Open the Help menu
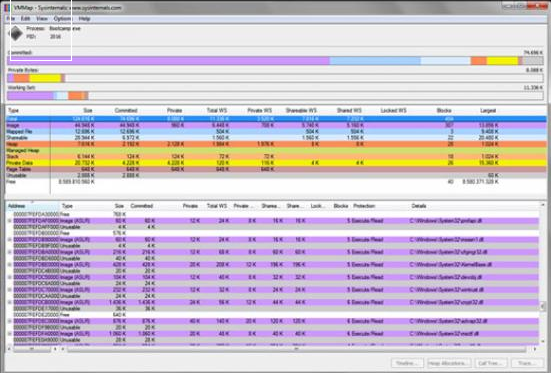This screenshot has height=373, width=551. [x=84, y=19]
